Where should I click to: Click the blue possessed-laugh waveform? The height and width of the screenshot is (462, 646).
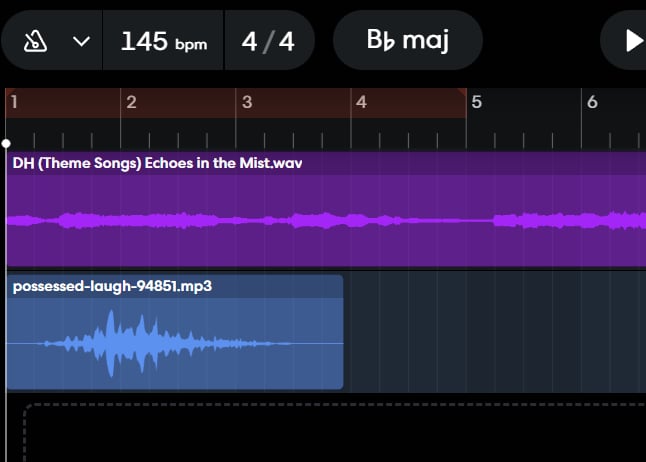click(x=175, y=343)
